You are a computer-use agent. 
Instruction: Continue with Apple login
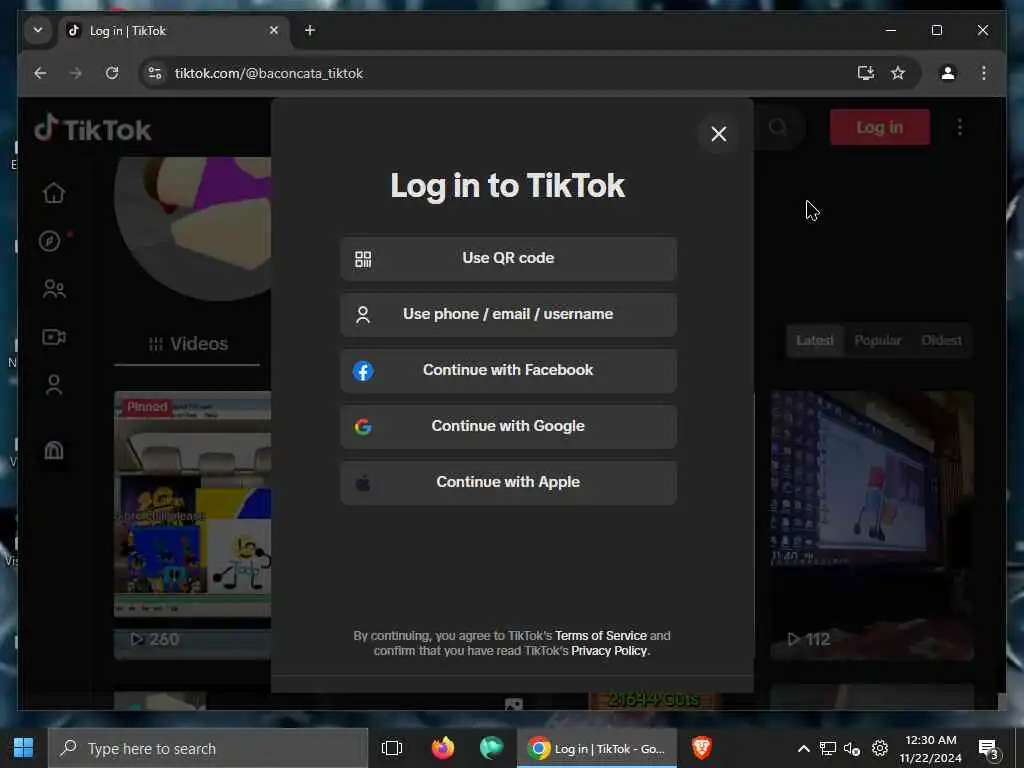click(508, 483)
